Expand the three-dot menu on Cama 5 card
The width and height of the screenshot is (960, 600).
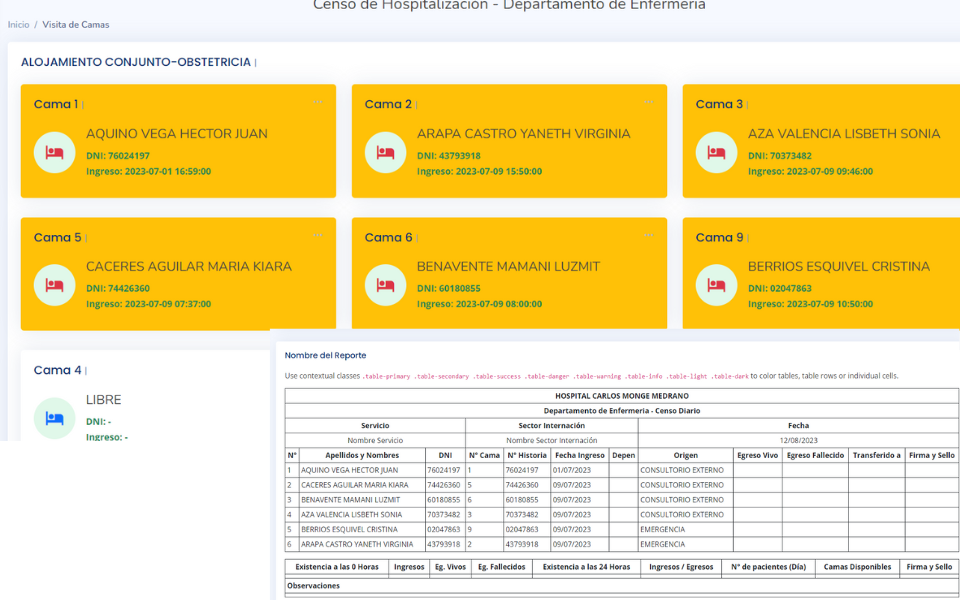pyautogui.click(x=318, y=234)
